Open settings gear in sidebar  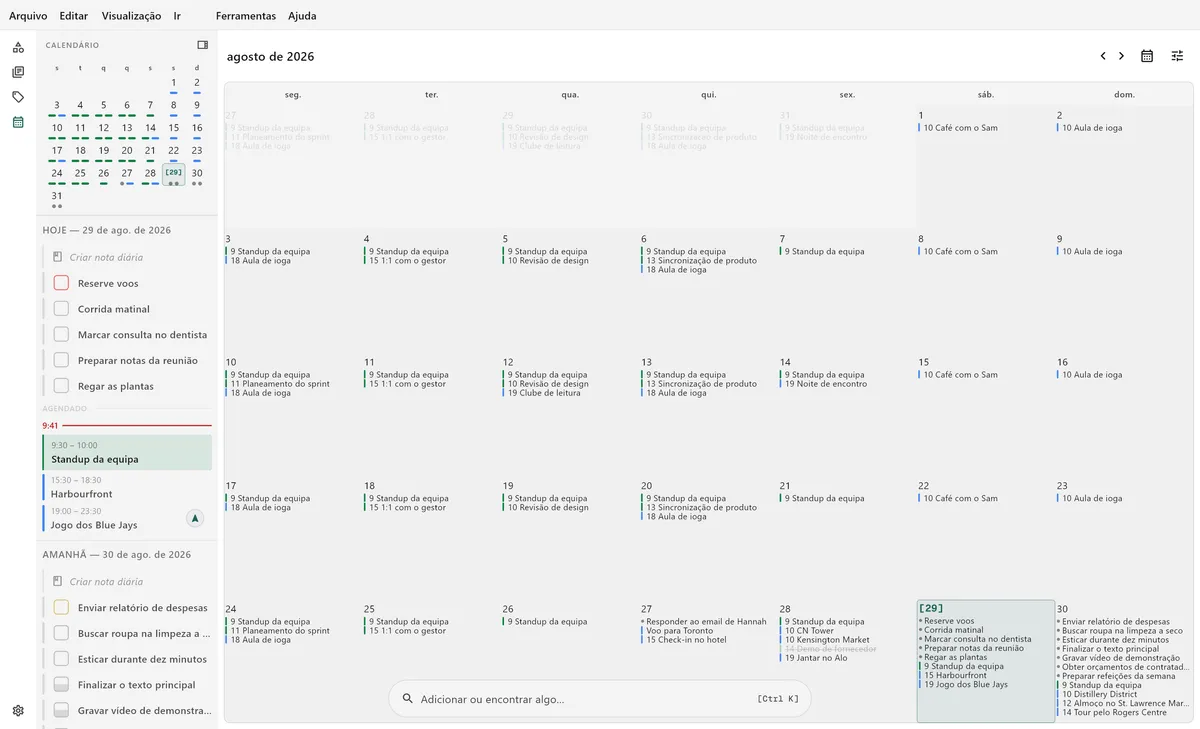[x=18, y=711]
